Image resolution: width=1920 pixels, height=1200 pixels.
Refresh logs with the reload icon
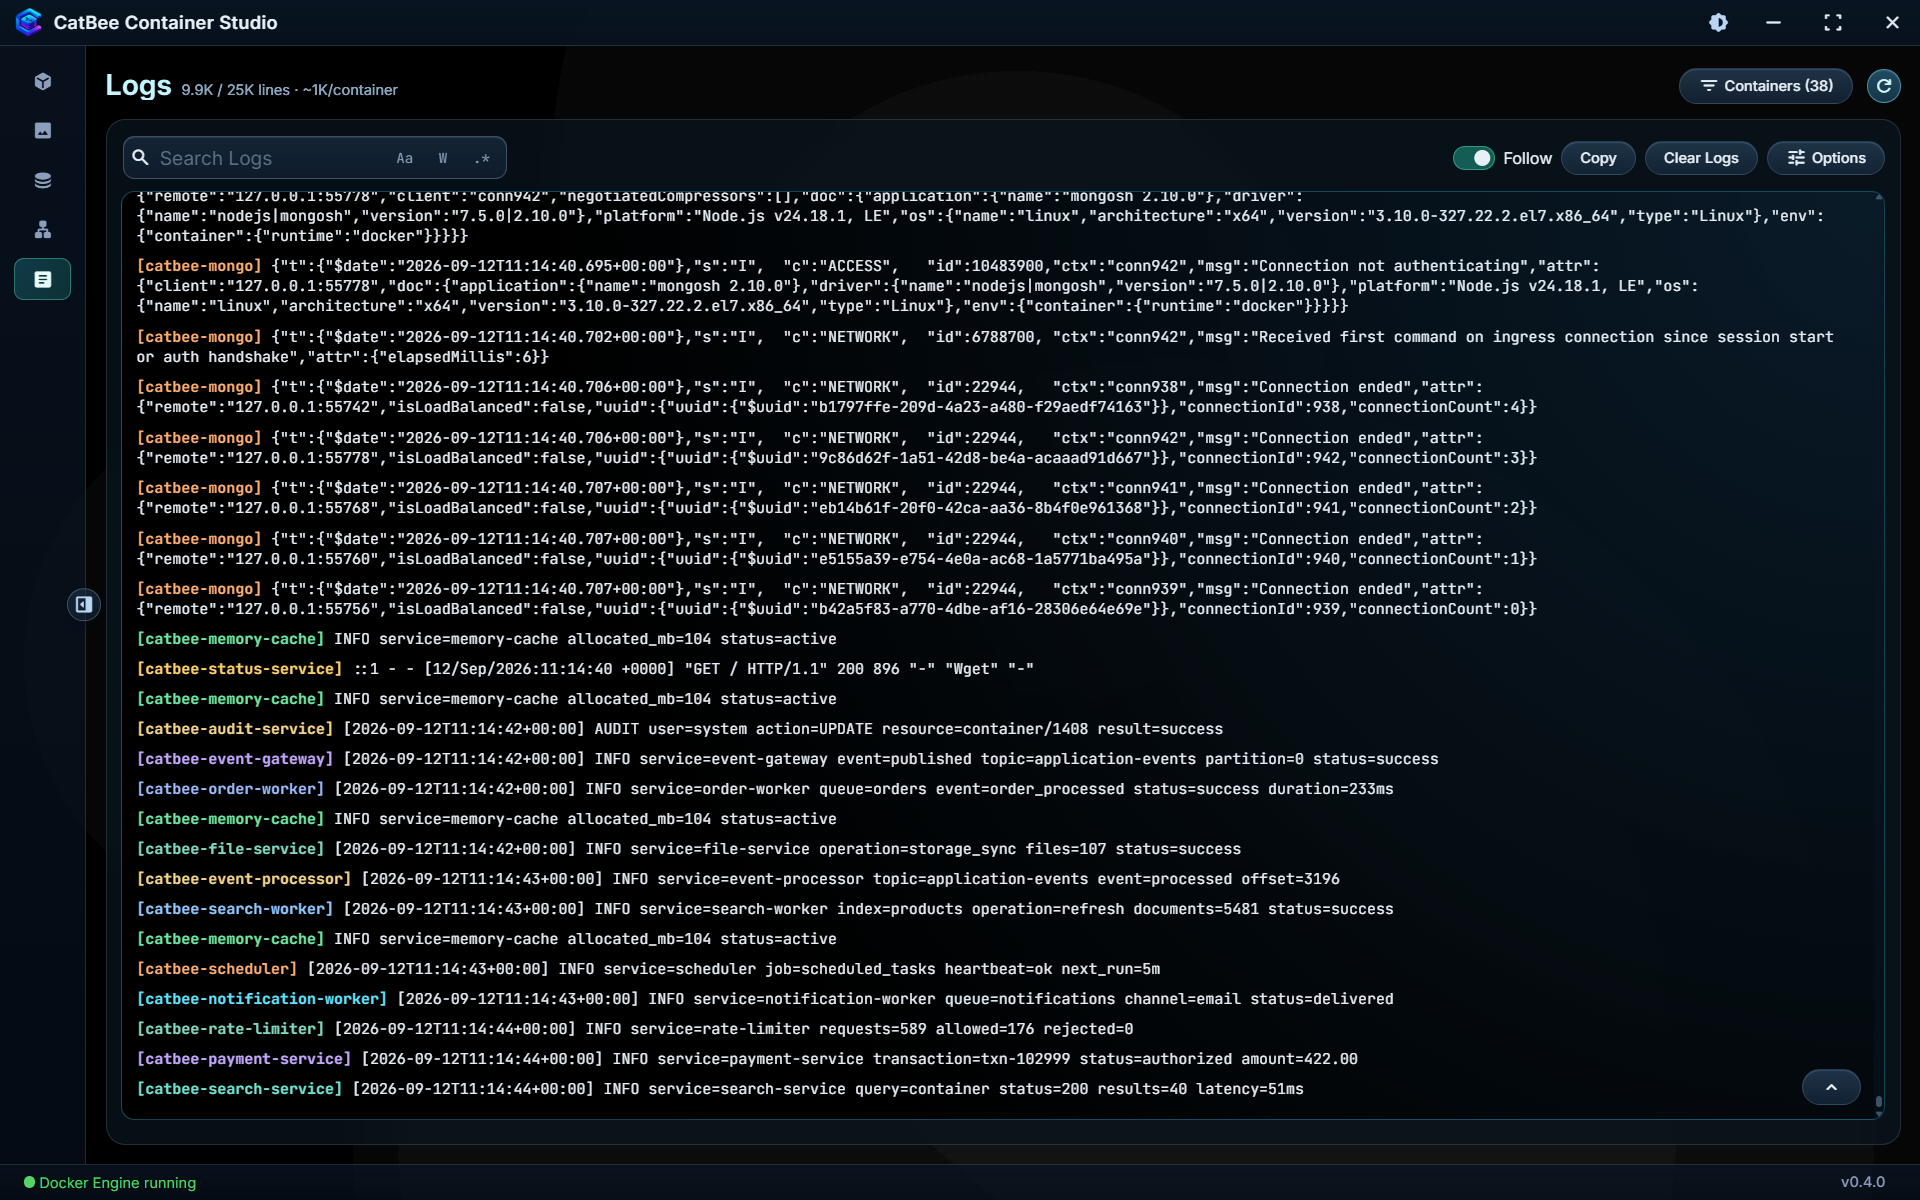coord(1884,86)
